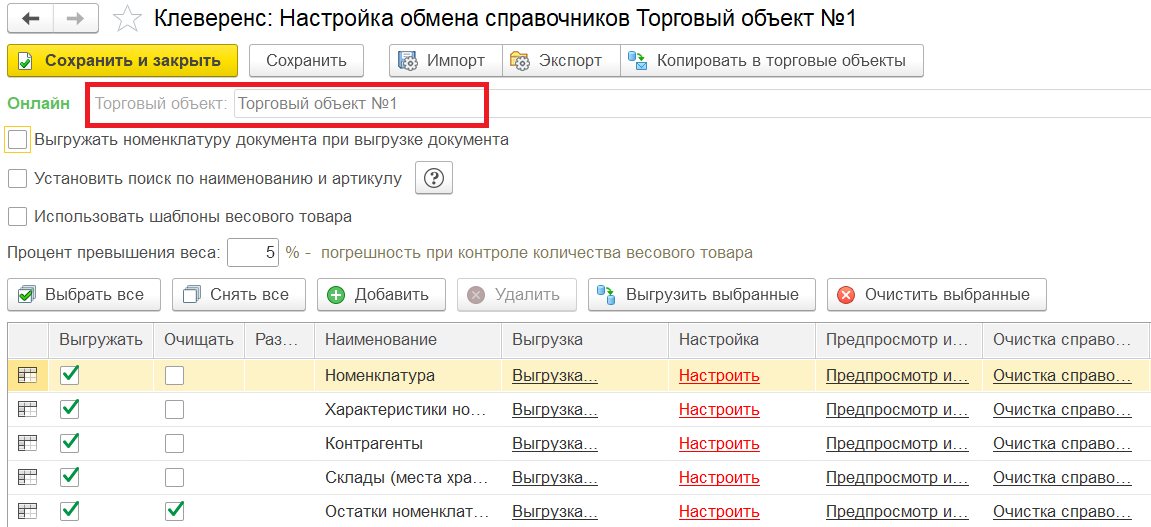Click Очистка справочника link for Склады

(x=1062, y=477)
